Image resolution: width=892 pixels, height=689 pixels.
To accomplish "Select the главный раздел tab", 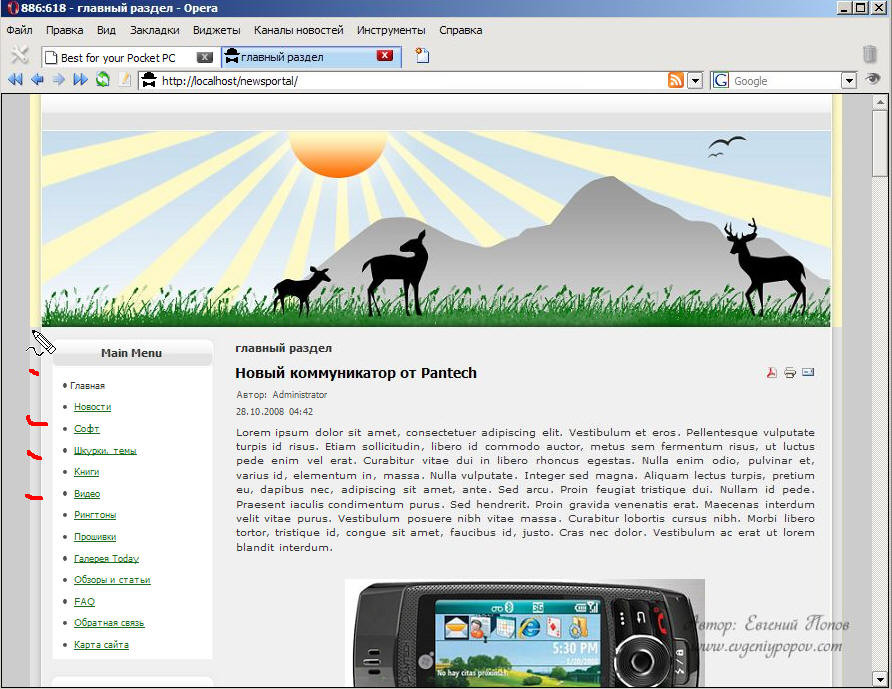I will click(311, 57).
